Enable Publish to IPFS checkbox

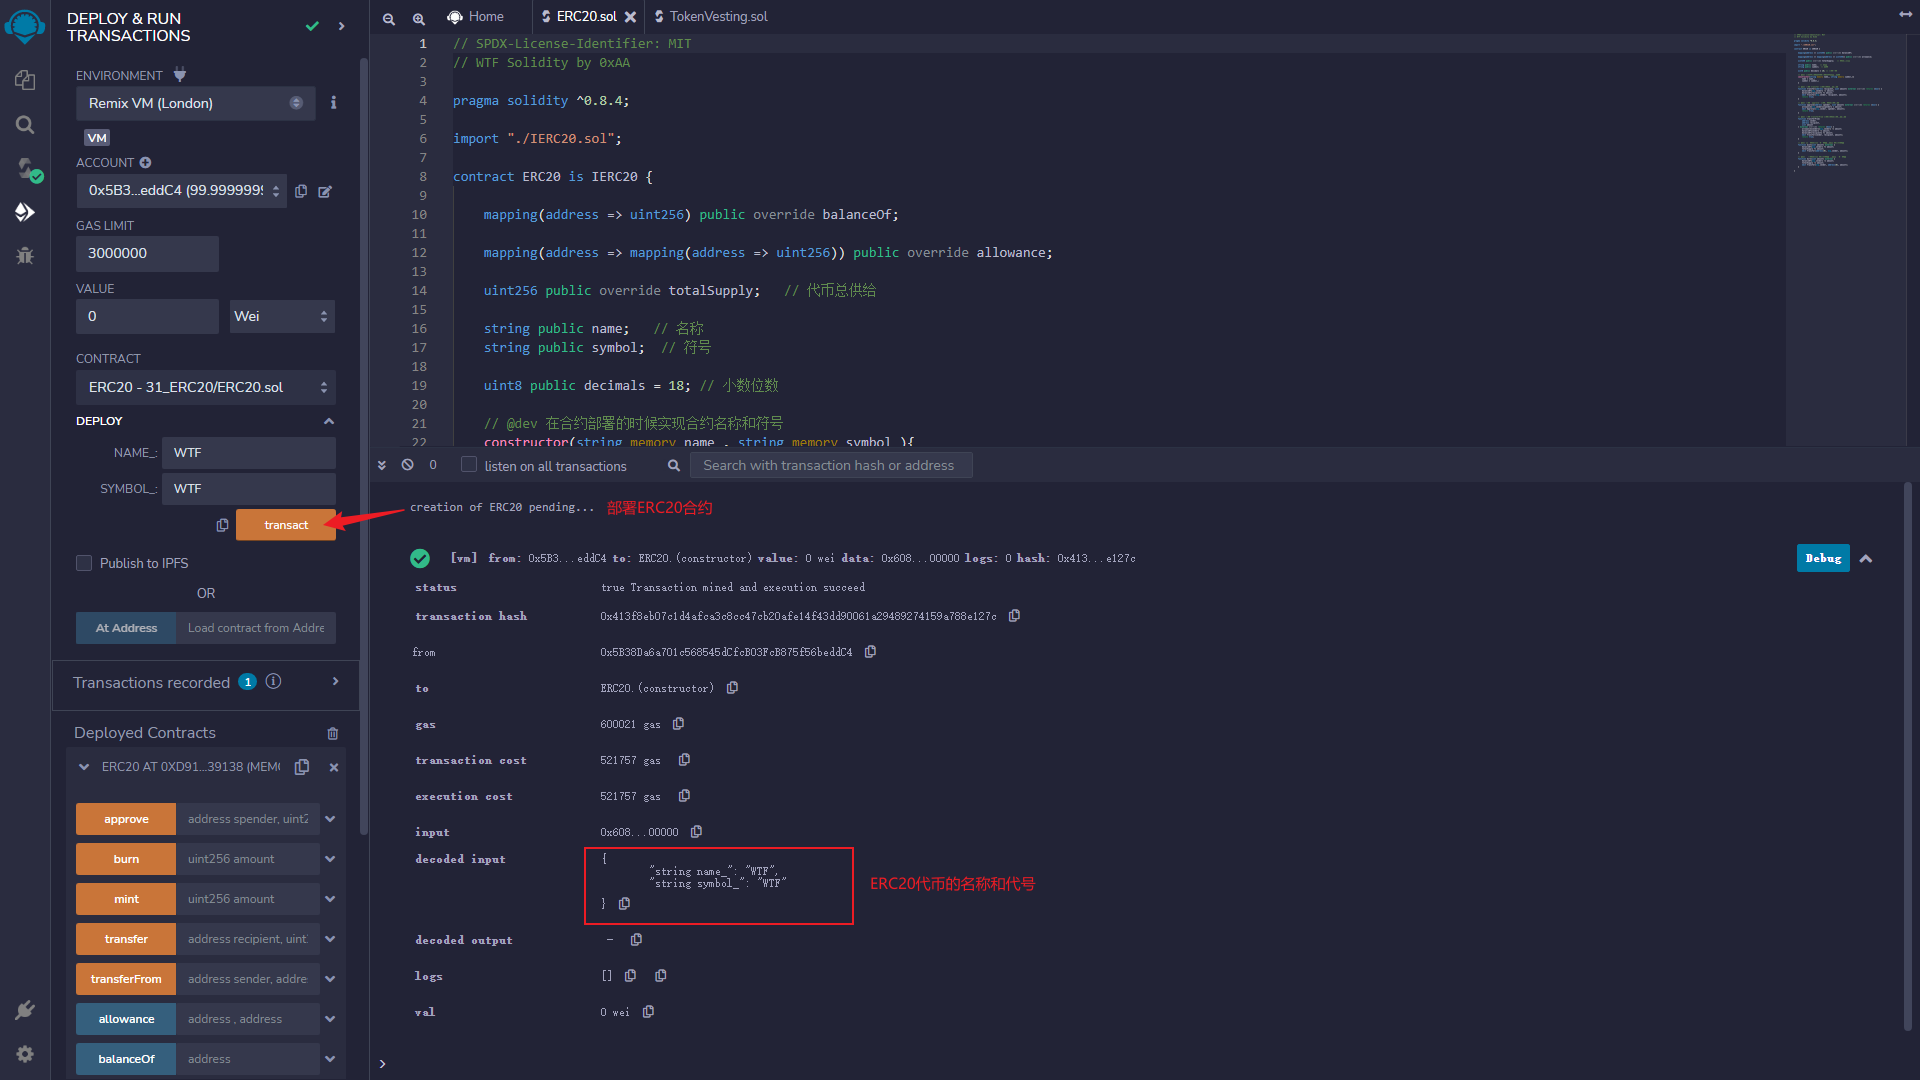tap(84, 563)
